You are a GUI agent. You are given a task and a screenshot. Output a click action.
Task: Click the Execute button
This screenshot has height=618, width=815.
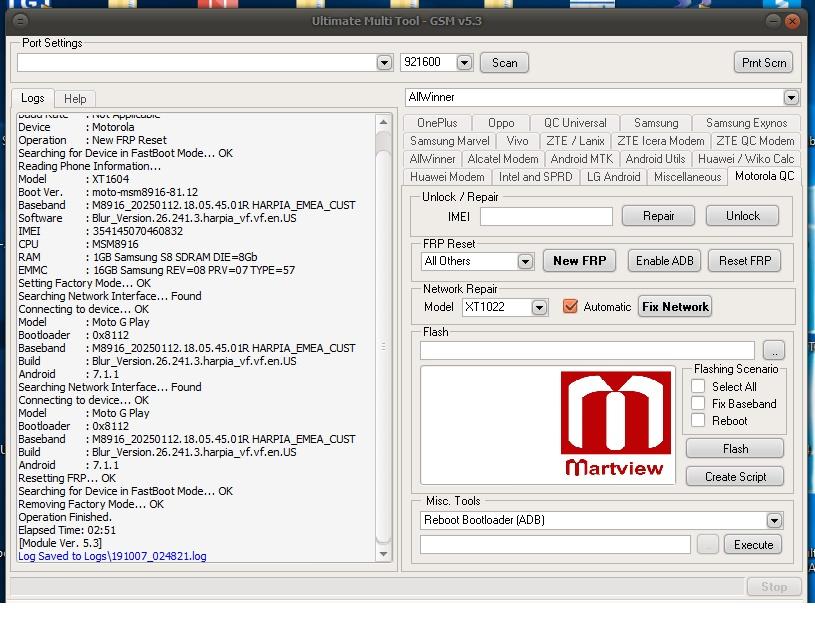click(x=753, y=544)
